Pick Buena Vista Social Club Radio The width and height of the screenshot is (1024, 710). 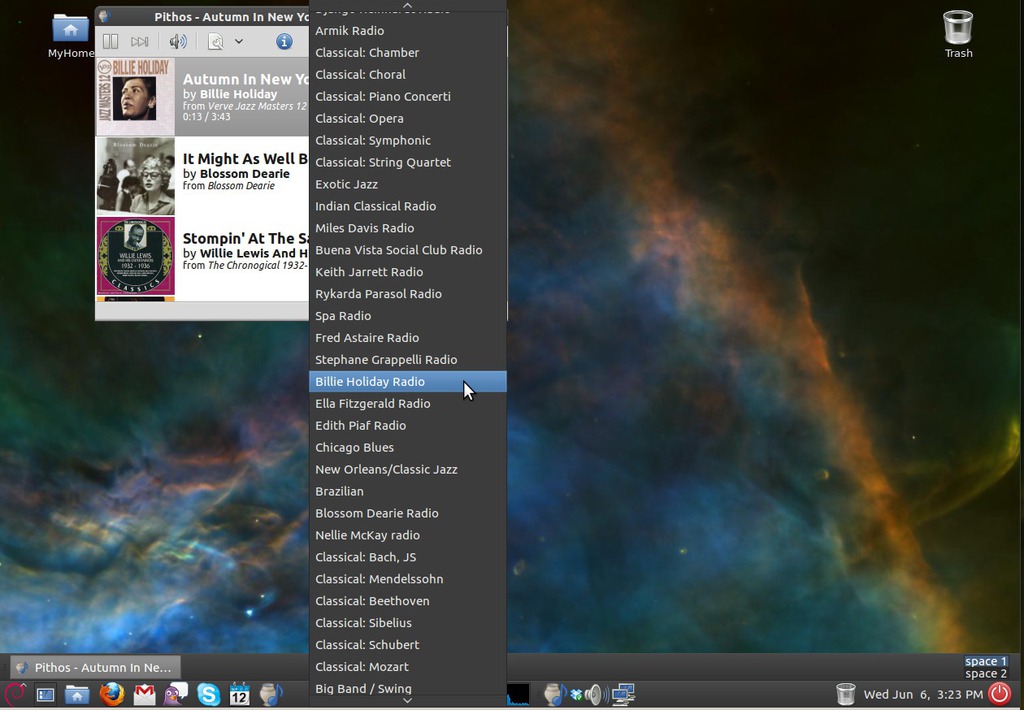pyautogui.click(x=408, y=250)
